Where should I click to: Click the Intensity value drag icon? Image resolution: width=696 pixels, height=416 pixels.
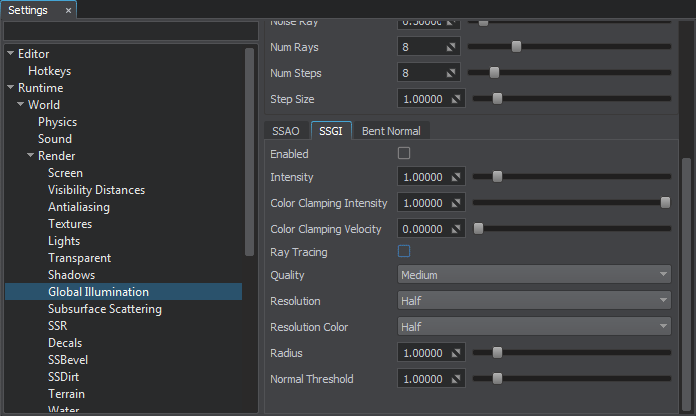[x=457, y=177]
